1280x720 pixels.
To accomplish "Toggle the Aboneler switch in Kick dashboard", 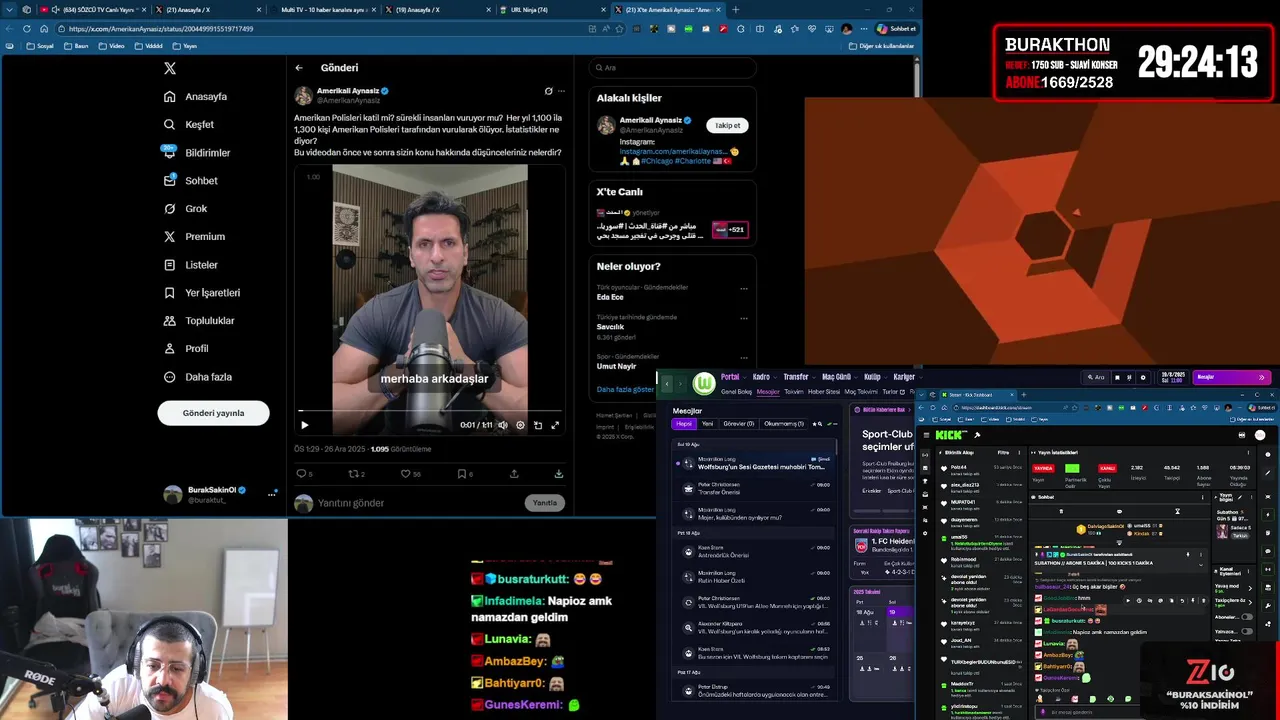I will click(1247, 617).
